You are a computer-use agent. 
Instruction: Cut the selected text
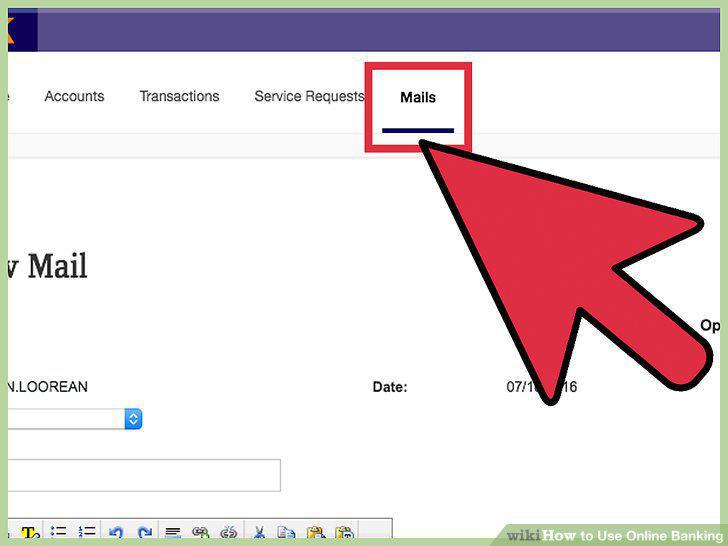[259, 532]
